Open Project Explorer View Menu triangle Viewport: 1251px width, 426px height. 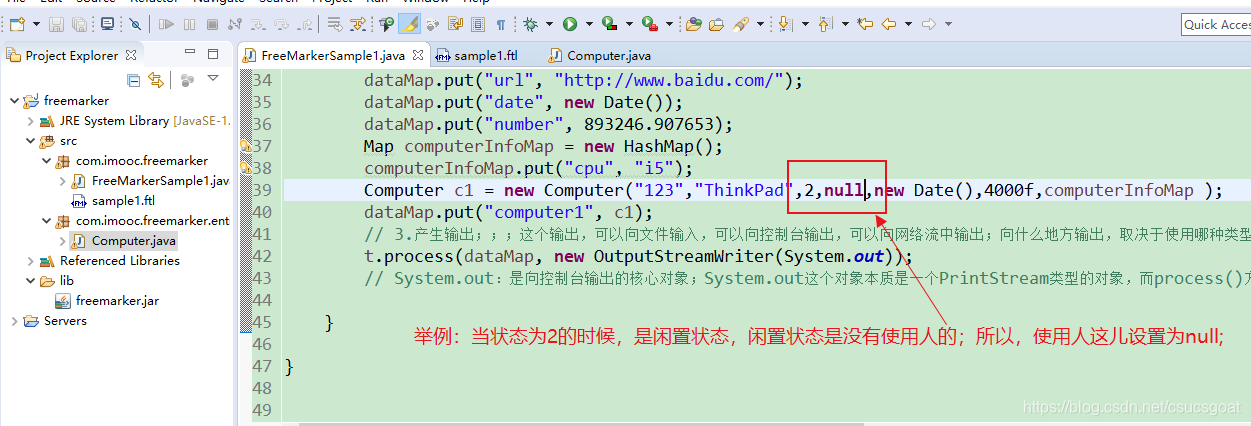pyautogui.click(x=213, y=78)
